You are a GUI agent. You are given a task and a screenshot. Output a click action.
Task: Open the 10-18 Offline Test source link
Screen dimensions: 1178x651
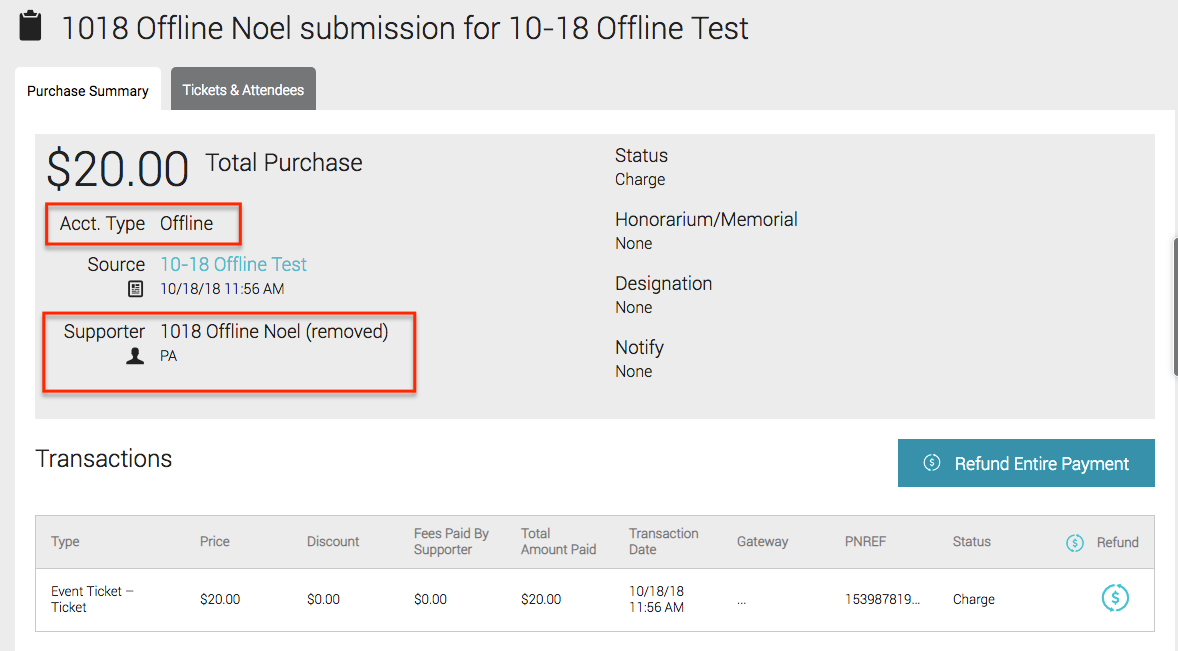[x=234, y=264]
